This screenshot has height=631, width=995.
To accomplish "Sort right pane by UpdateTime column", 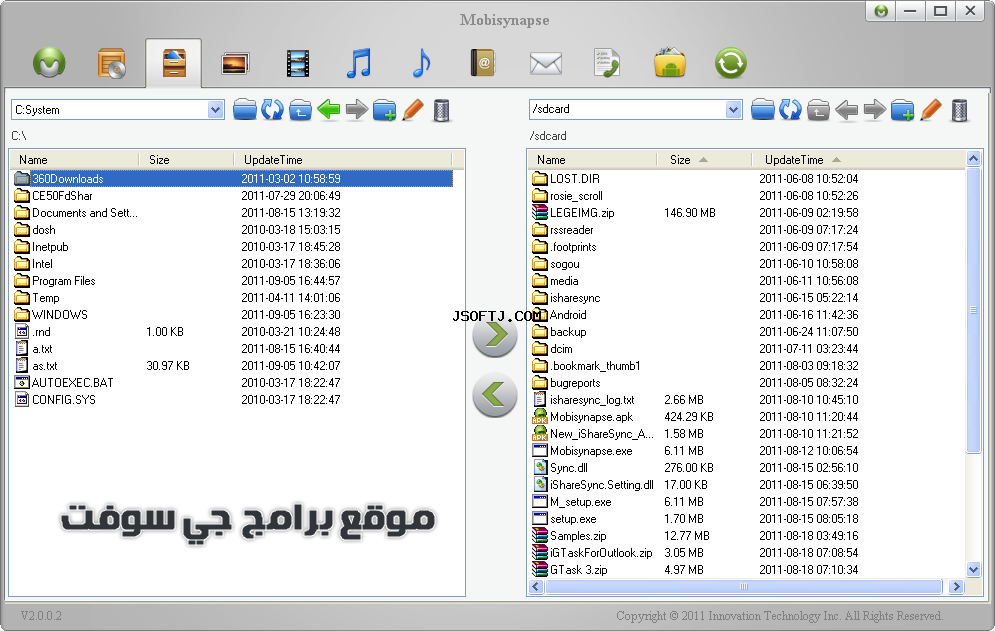I will coord(857,160).
